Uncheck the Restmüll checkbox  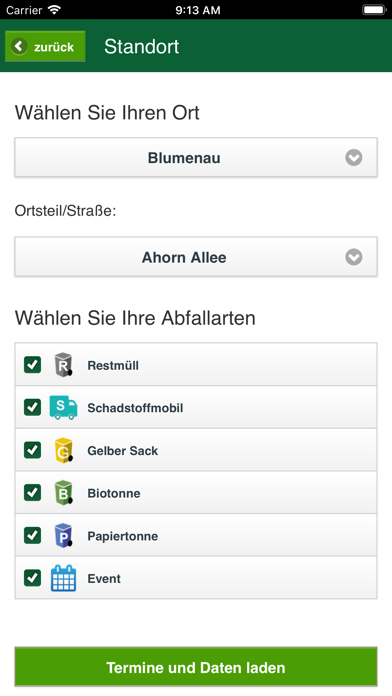tap(32, 365)
